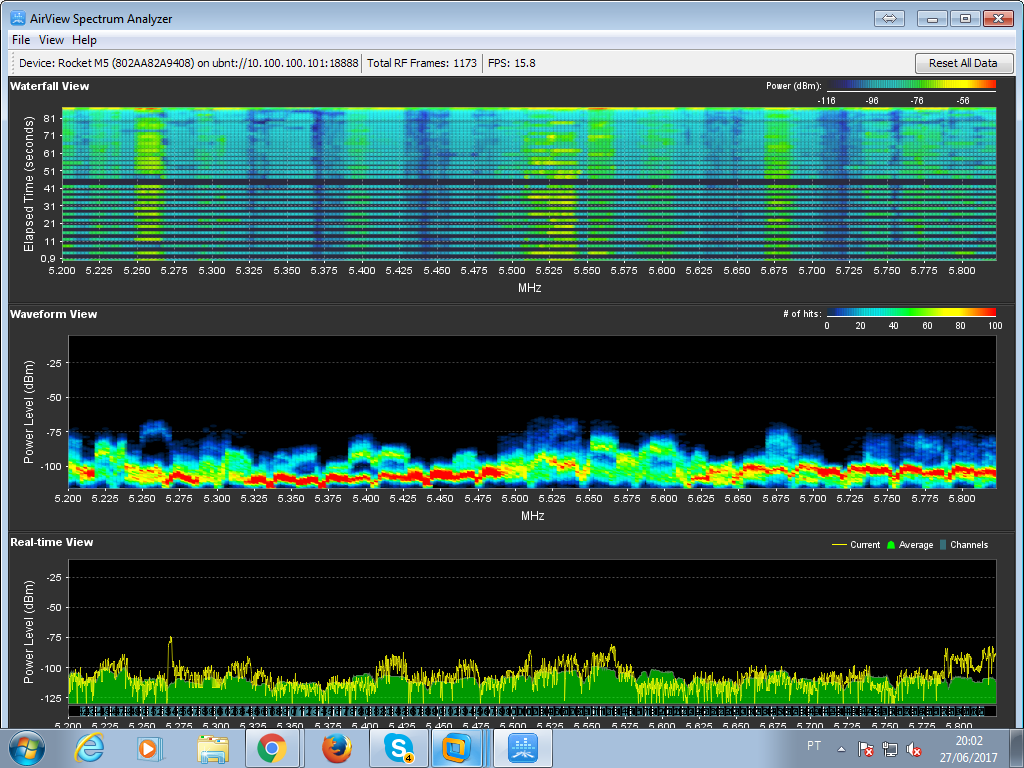Click the number-of-hits color legend bar
The width and height of the screenshot is (1024, 768).
pos(913,313)
